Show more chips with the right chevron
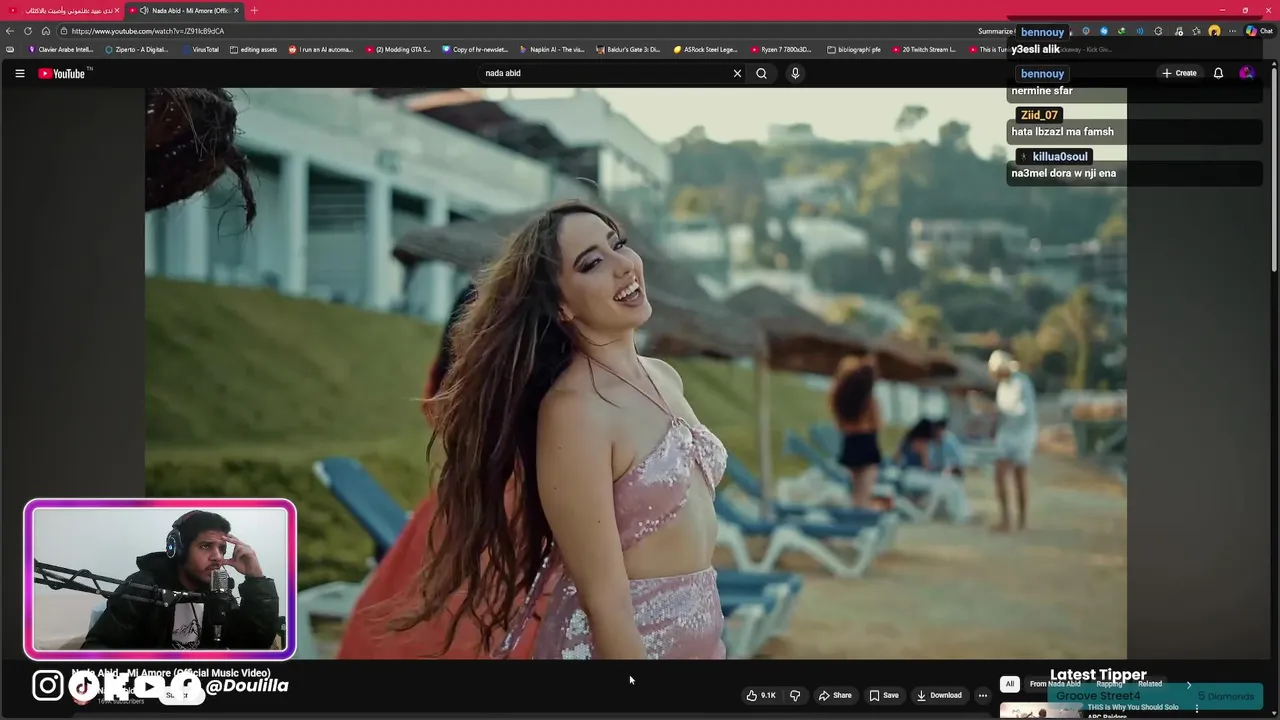 tap(1188, 684)
